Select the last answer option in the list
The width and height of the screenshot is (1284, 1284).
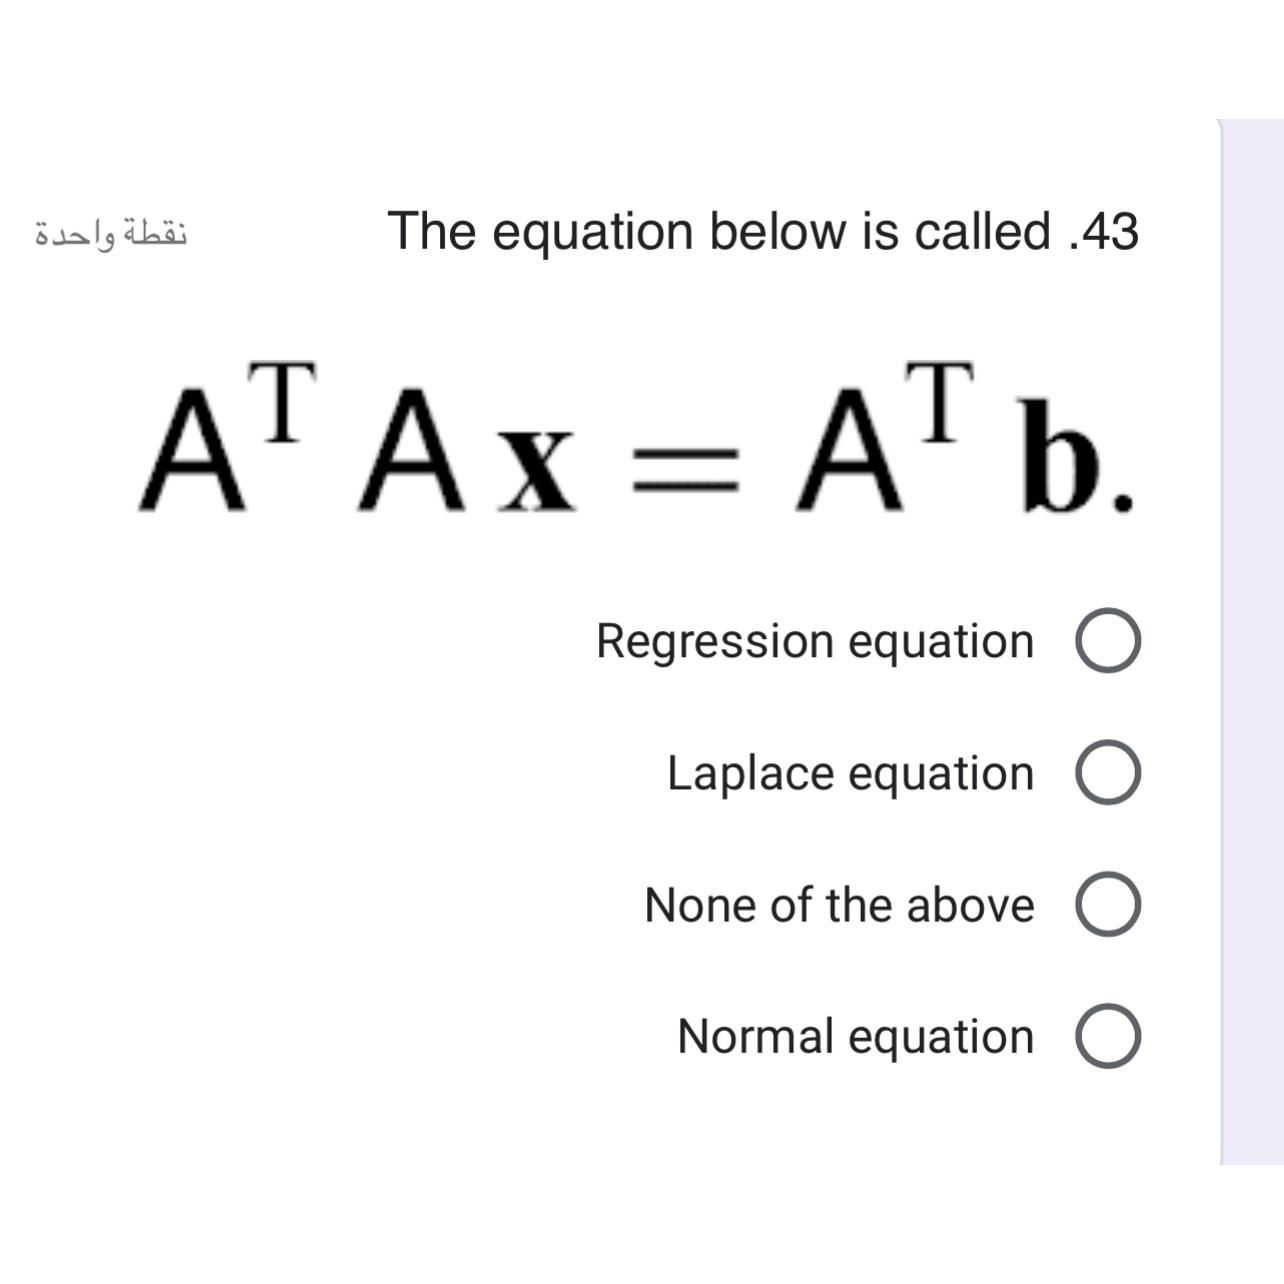click(1107, 1038)
